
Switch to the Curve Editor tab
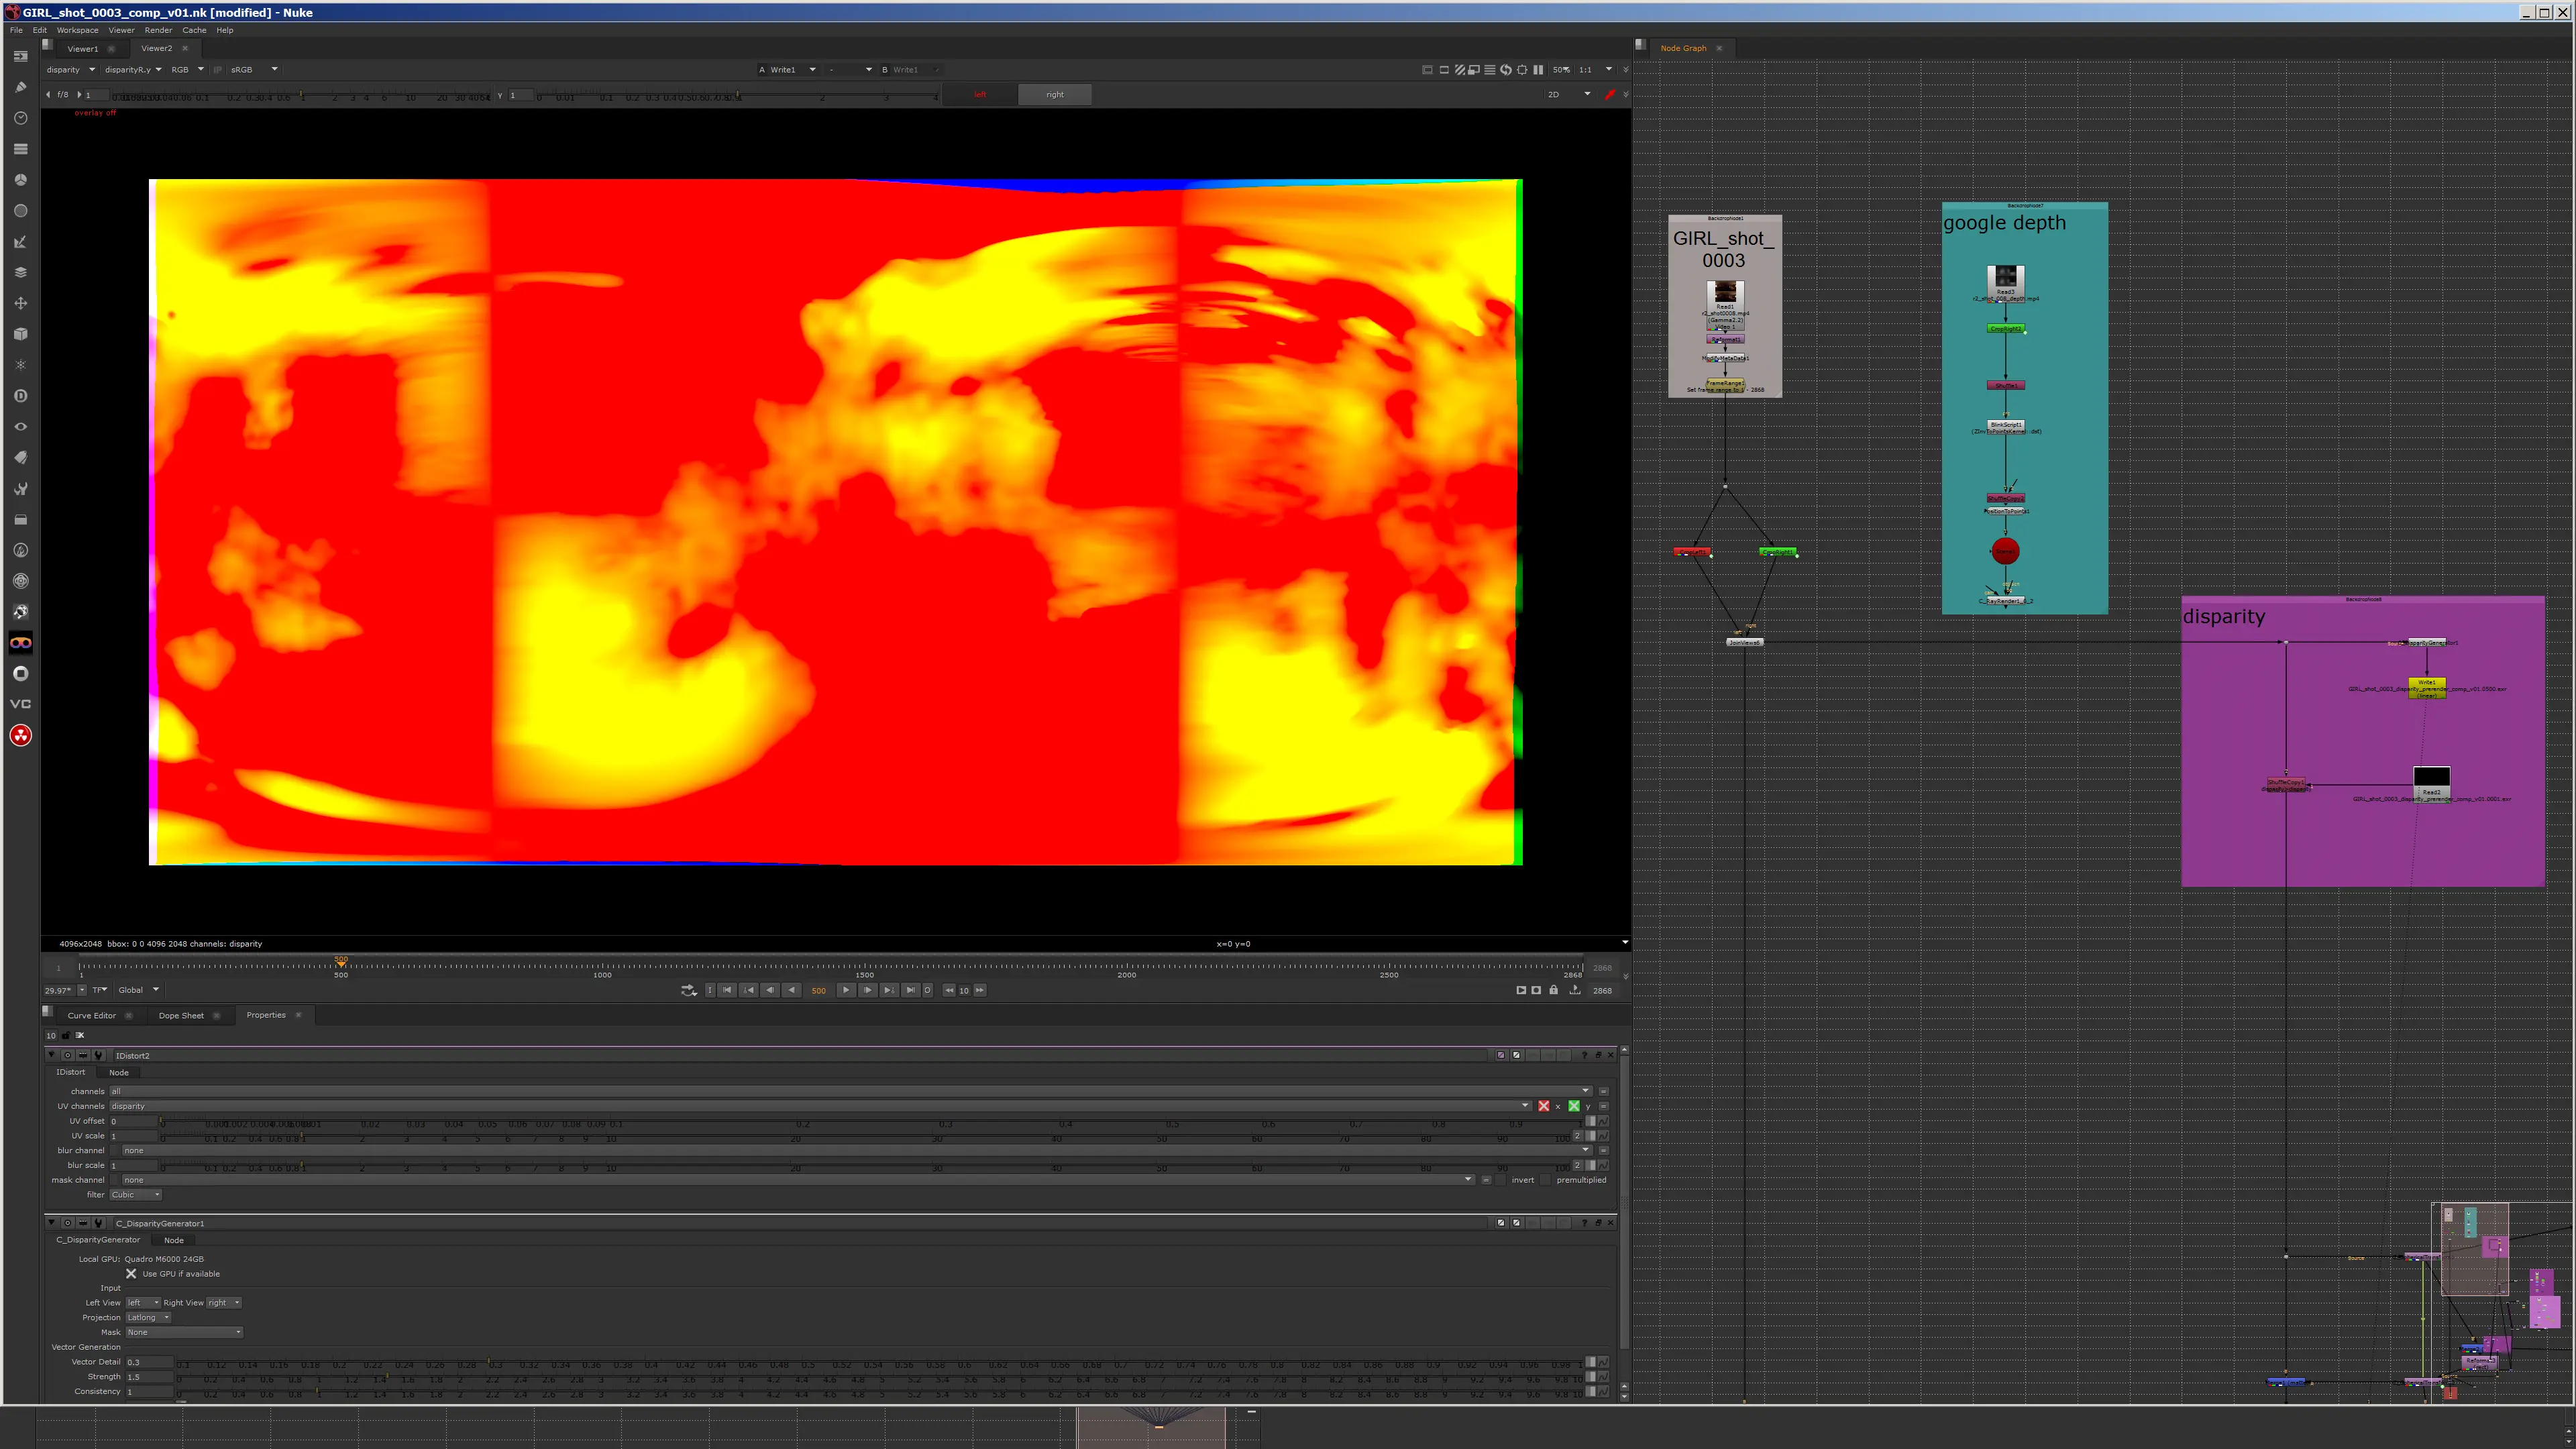tap(92, 1016)
